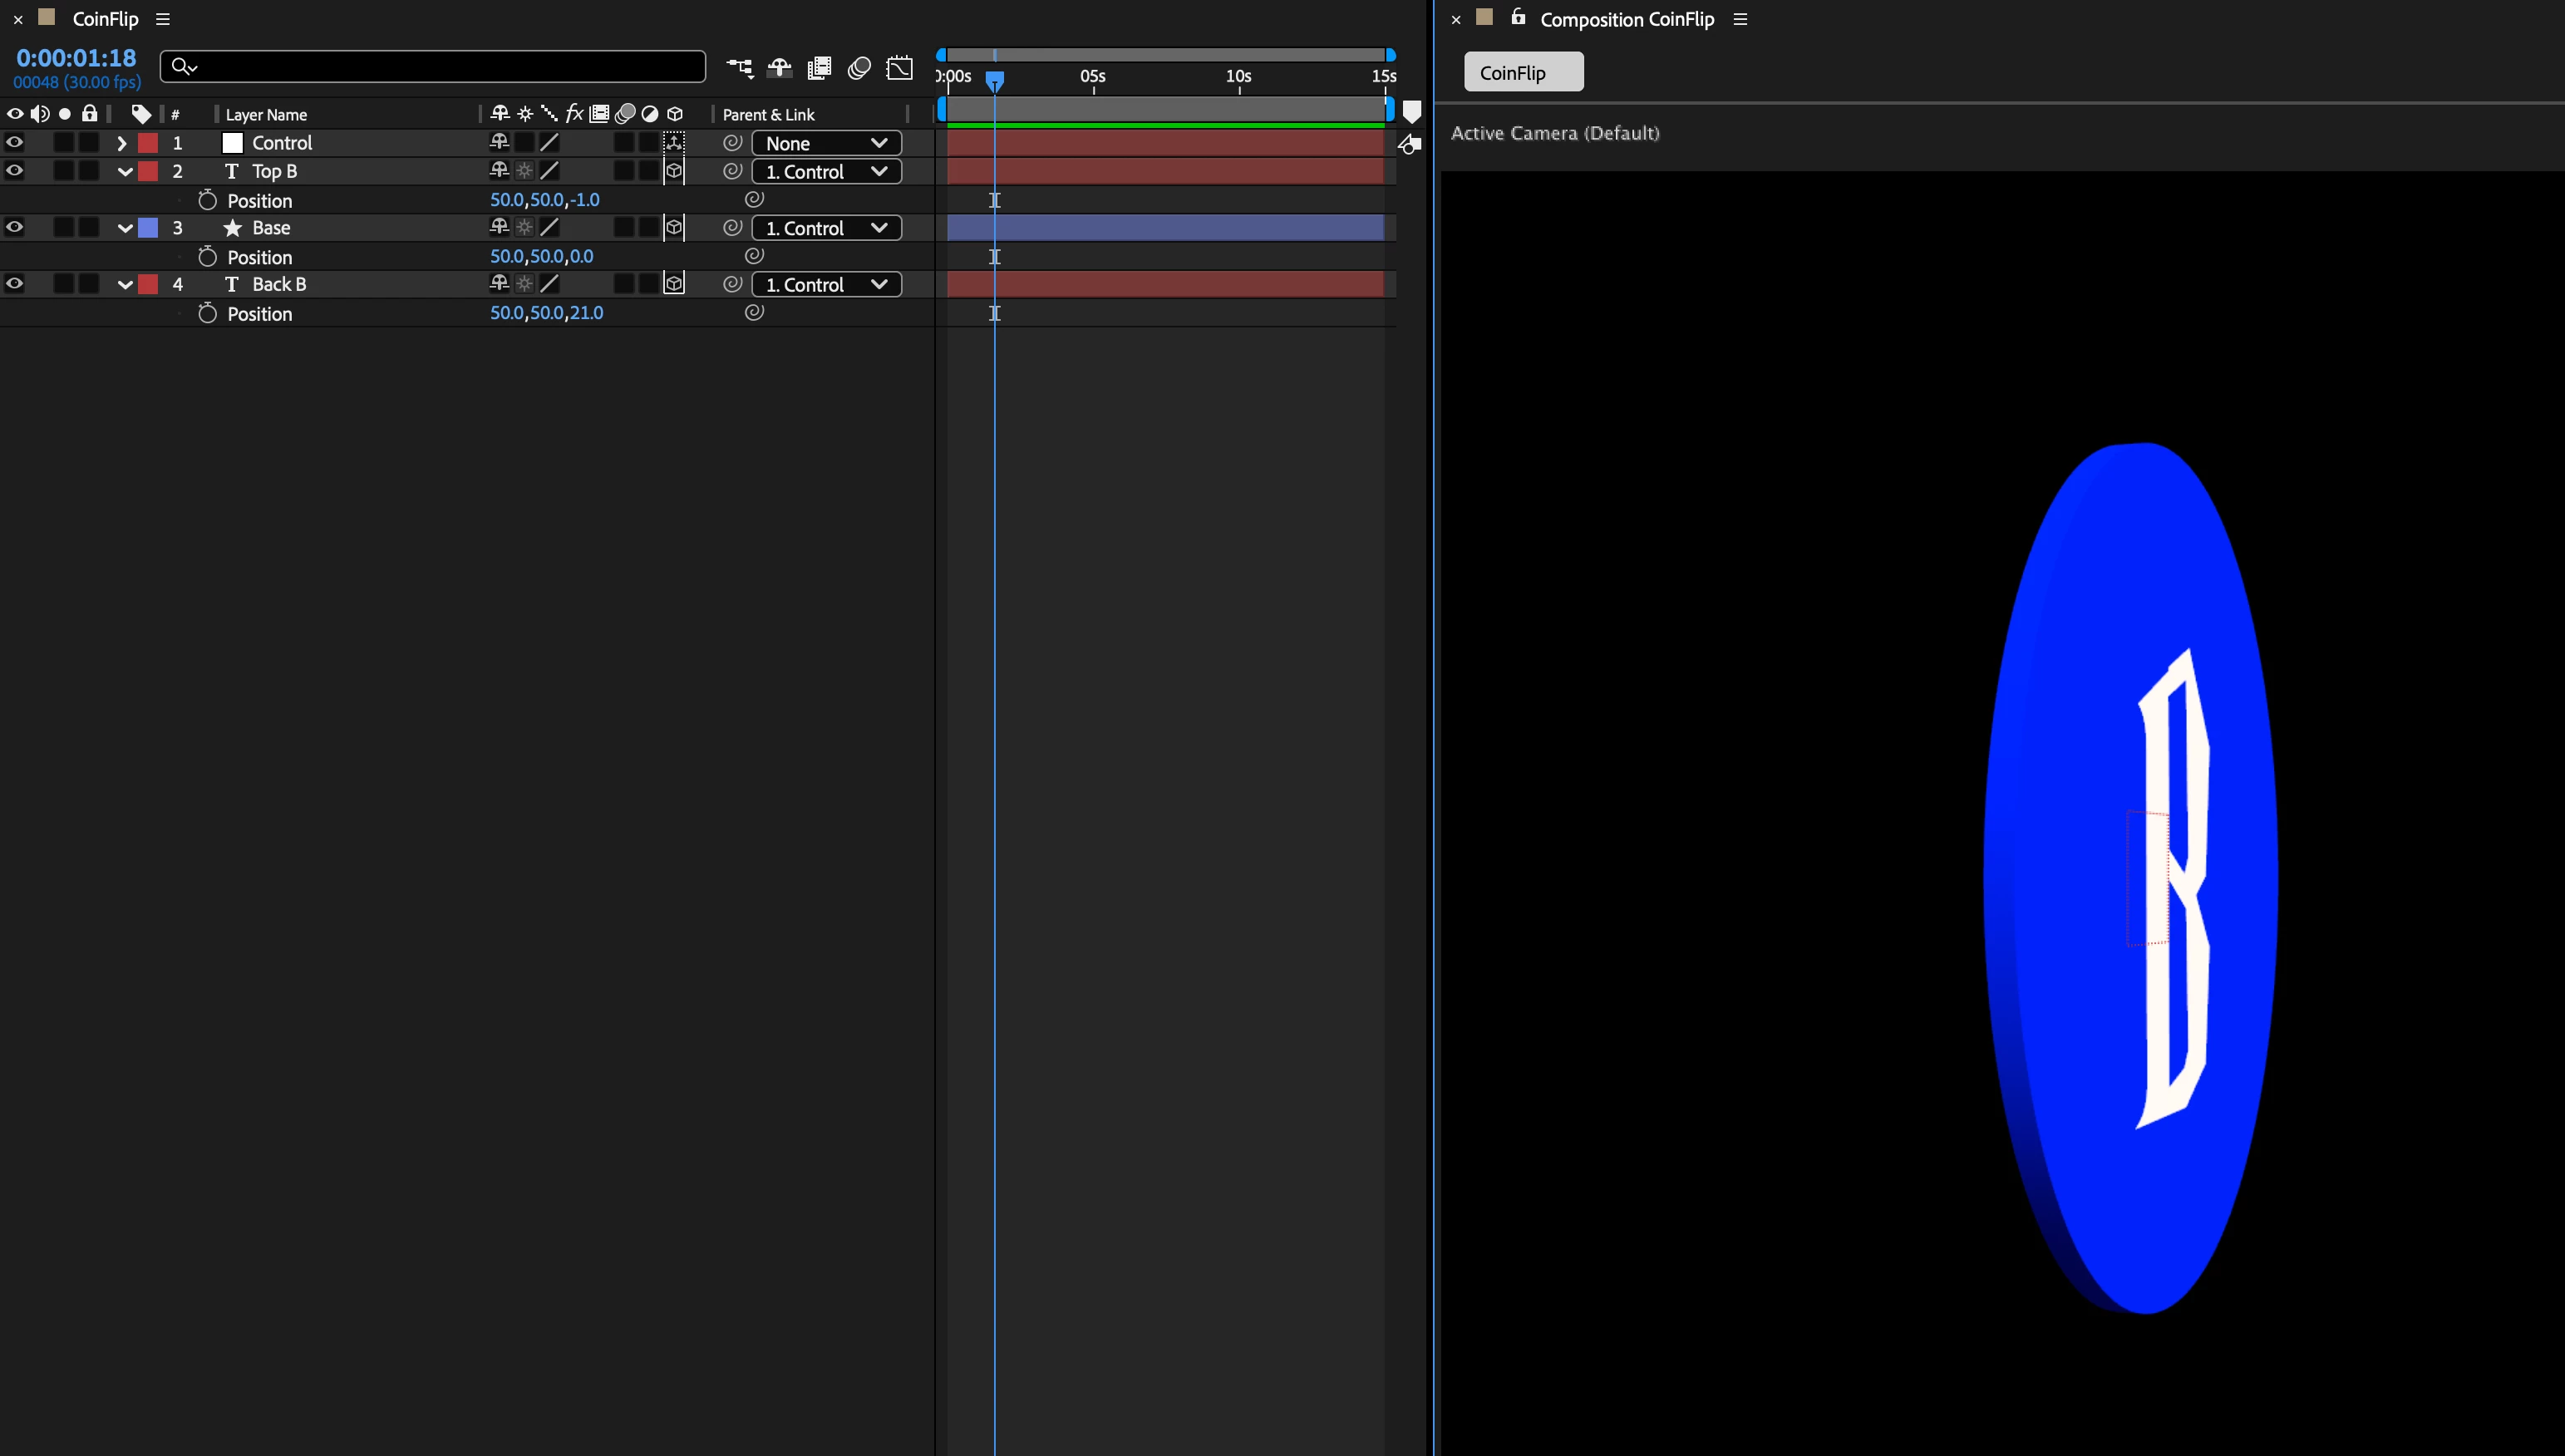Viewport: 2565px width, 1456px height.
Task: Open the CoinFlip timeline panel menu
Action: click(163, 19)
